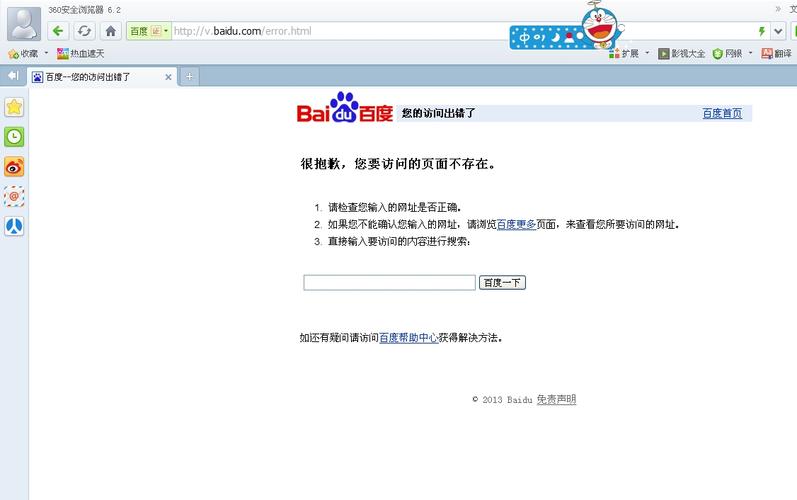Open the Renren blue sidebar icon

14,226
